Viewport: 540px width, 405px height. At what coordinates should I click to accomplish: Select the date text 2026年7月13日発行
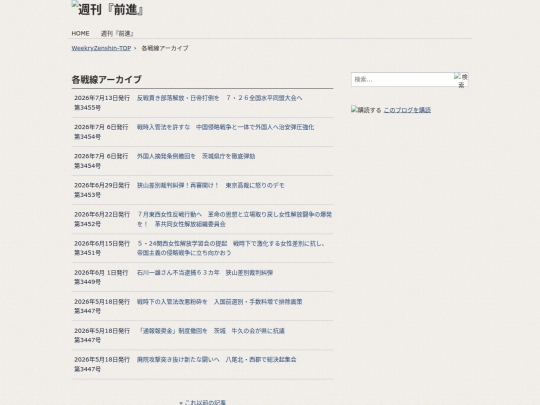pyautogui.click(x=102, y=98)
